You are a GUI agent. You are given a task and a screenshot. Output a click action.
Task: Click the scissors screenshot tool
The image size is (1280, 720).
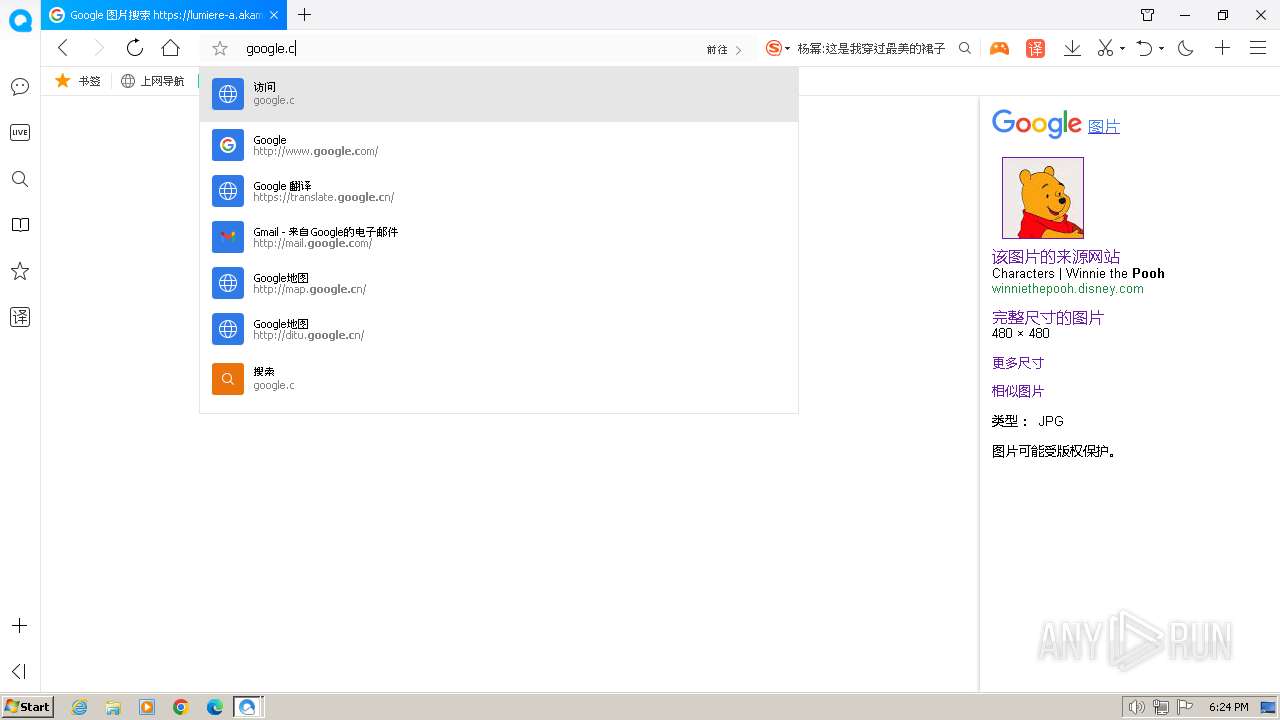coord(1104,48)
